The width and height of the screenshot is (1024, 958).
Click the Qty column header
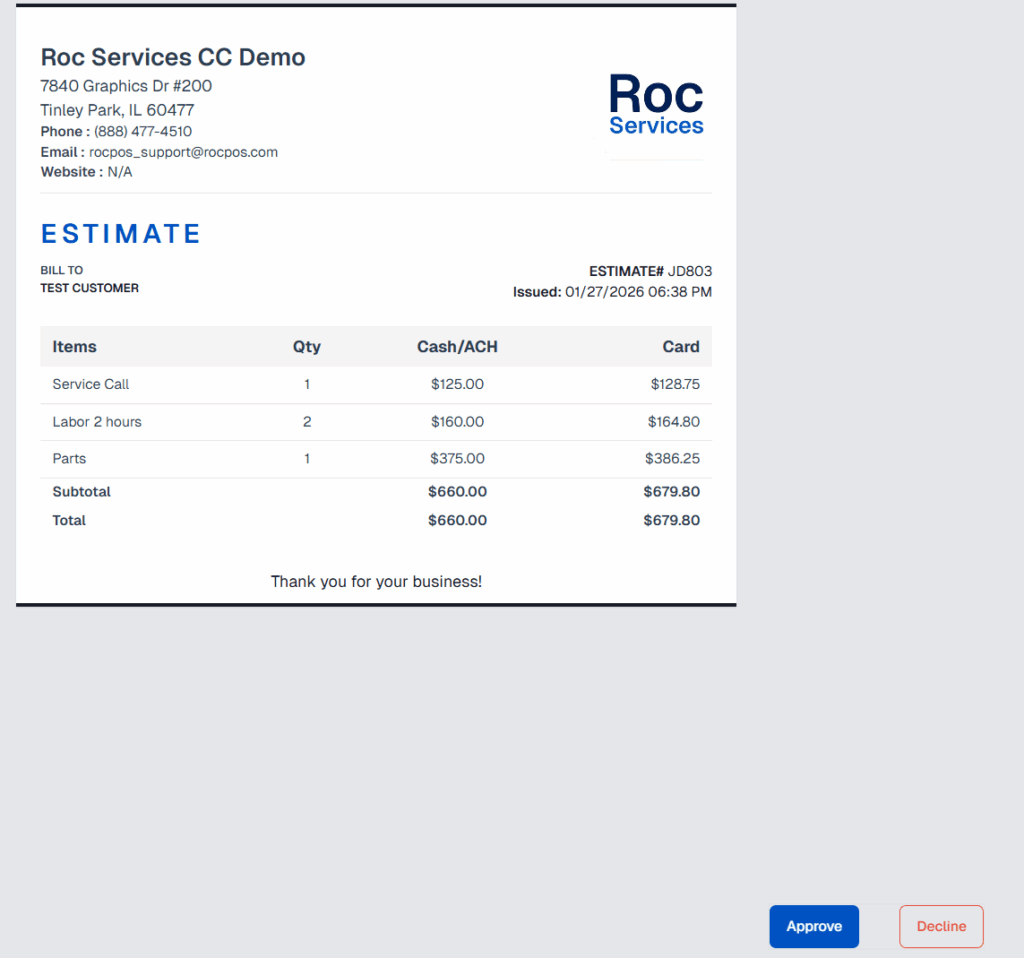pyautogui.click(x=307, y=347)
